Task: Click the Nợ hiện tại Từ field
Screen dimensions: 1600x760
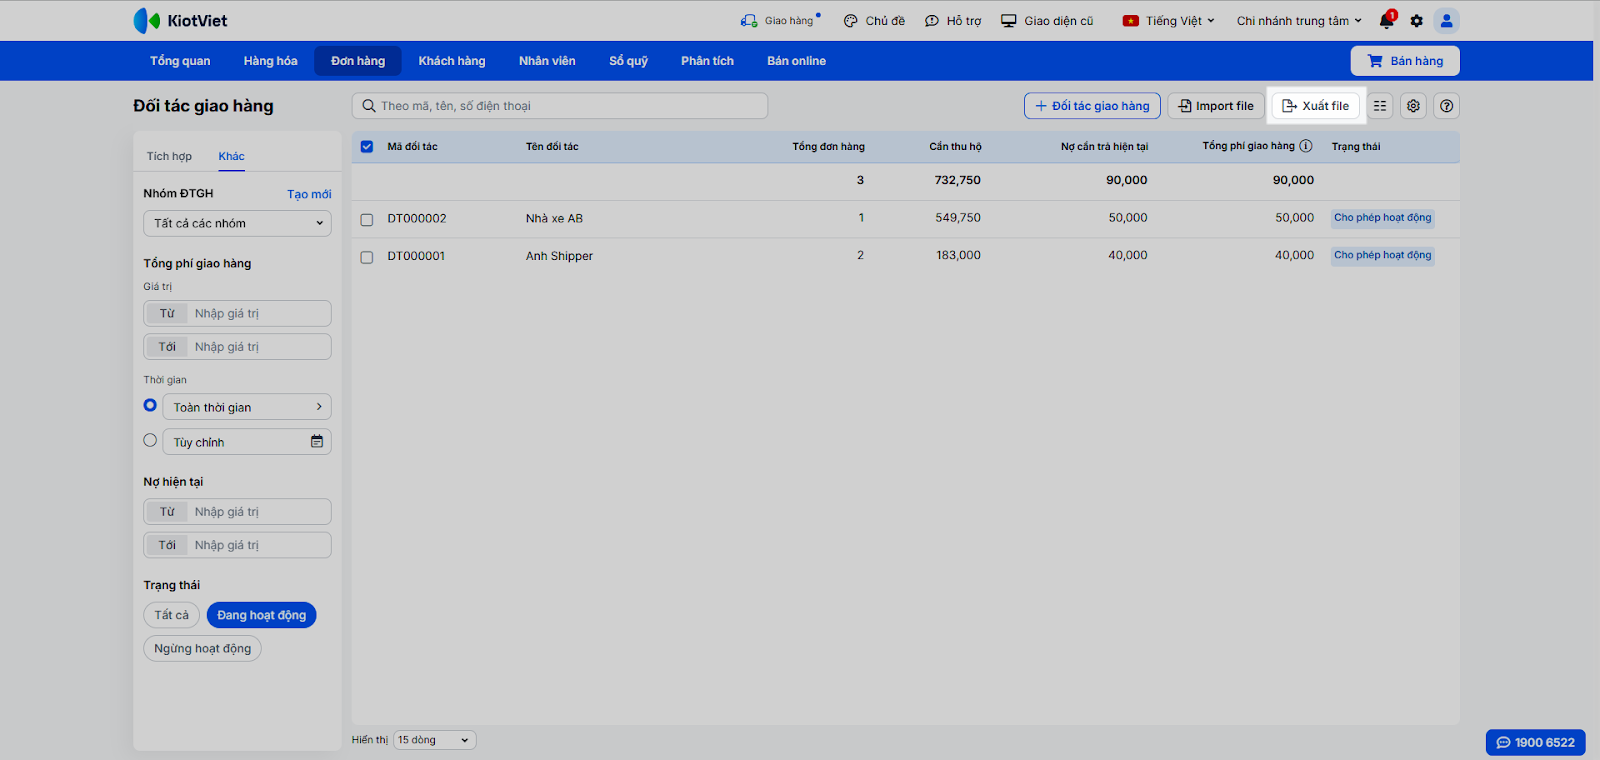Action: coord(237,512)
